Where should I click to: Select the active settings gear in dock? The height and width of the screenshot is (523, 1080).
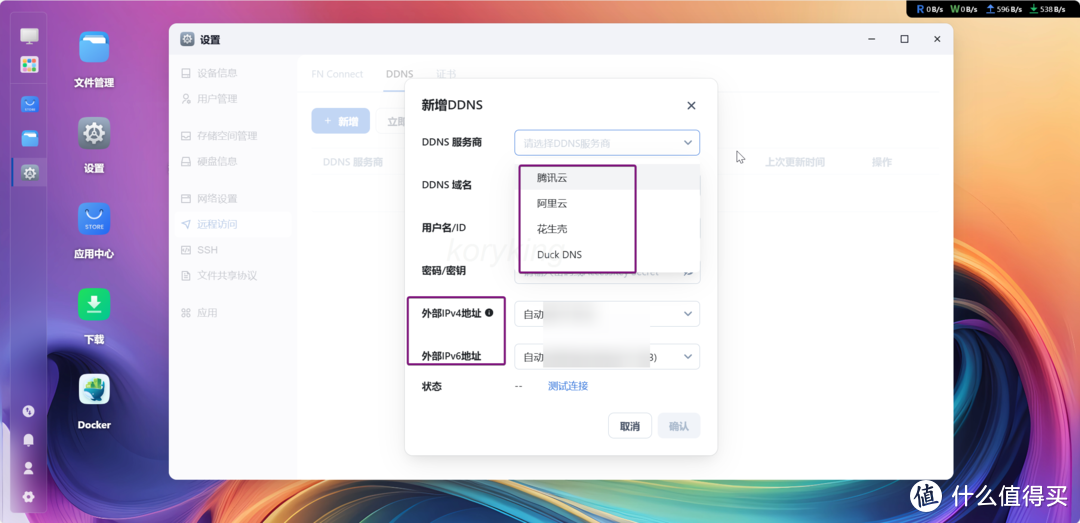coord(30,172)
